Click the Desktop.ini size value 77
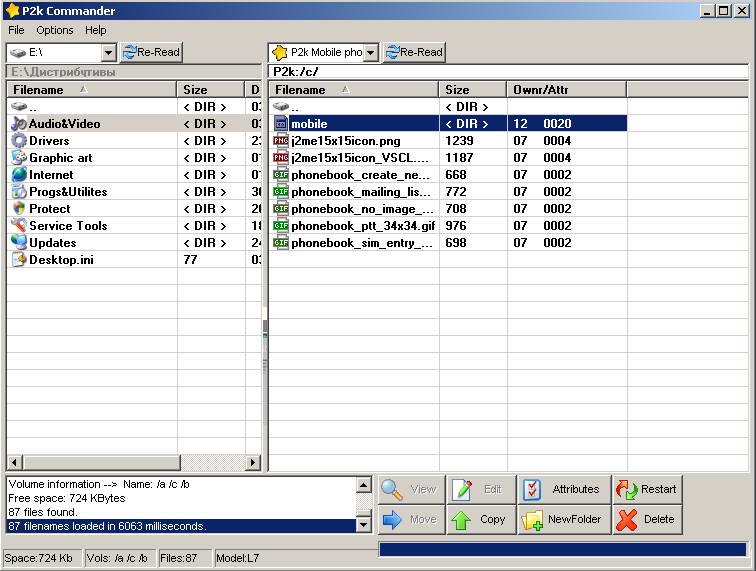This screenshot has height=571, width=756. tap(190, 260)
